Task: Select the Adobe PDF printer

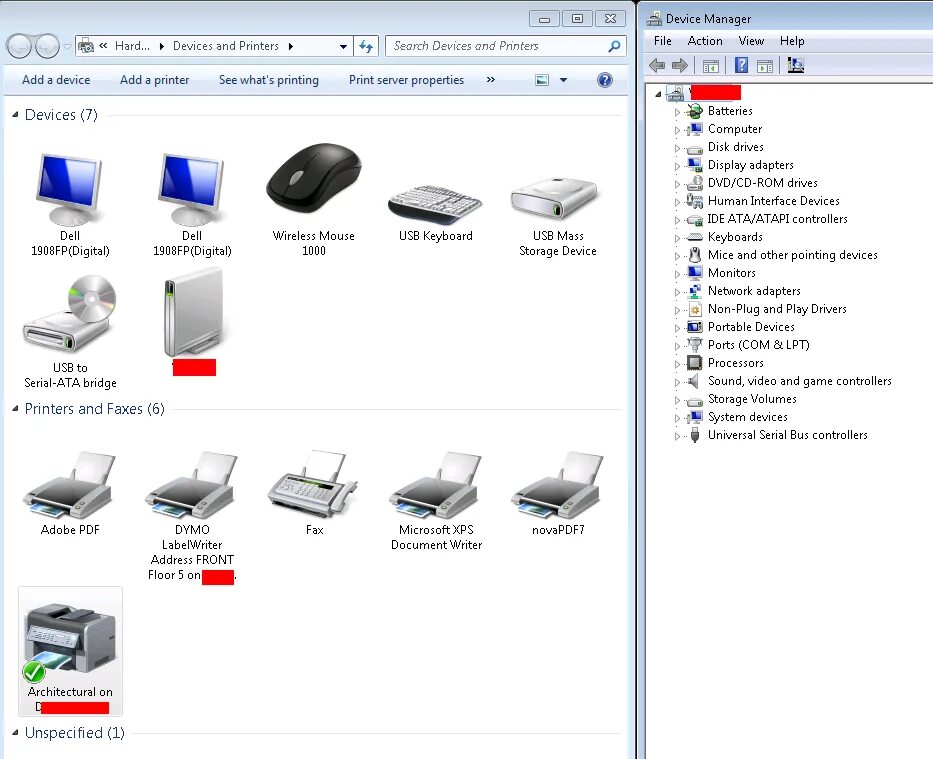Action: coord(70,494)
